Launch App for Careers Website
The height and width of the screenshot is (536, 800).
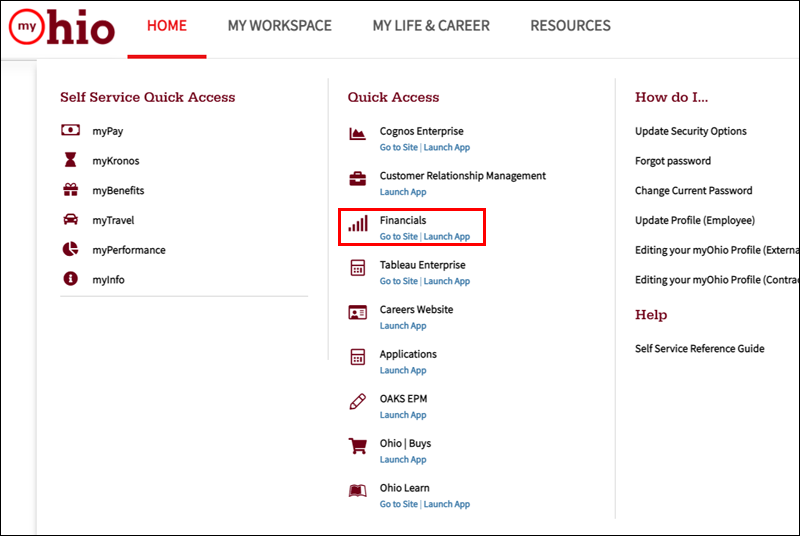tap(403, 325)
